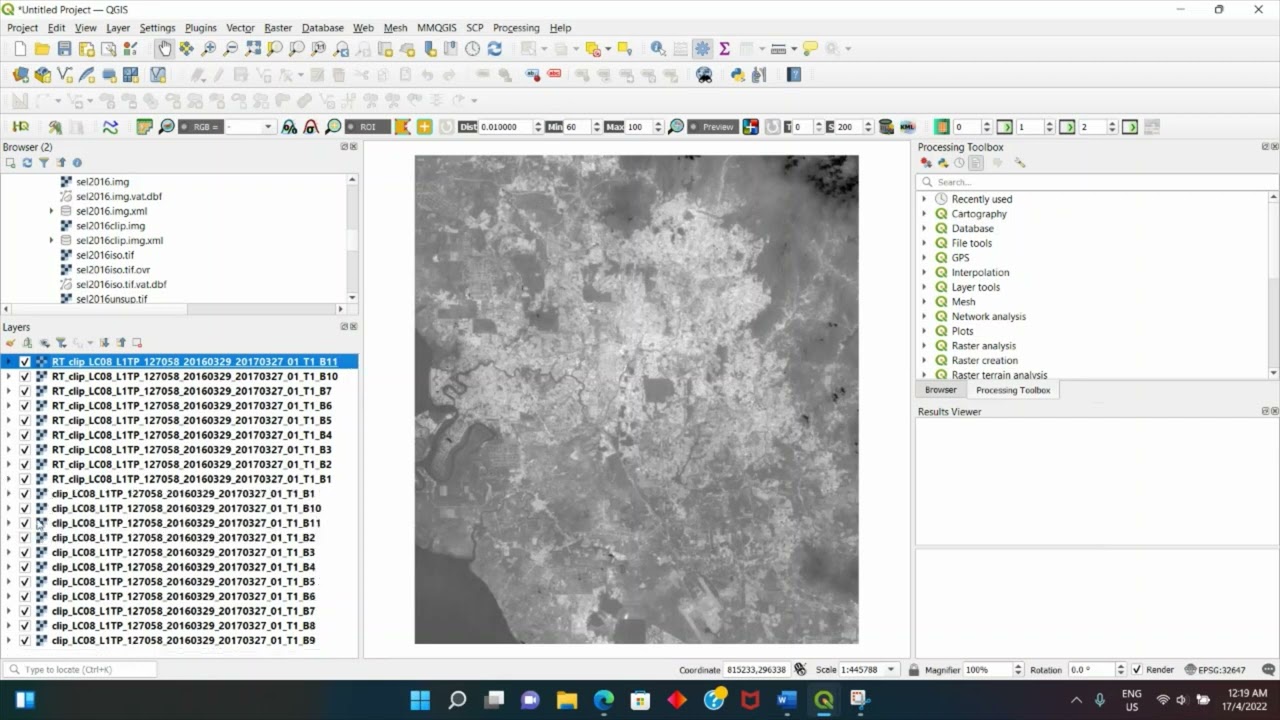The height and width of the screenshot is (720, 1280).
Task: Open the SCP band set icon
Action: tap(144, 127)
